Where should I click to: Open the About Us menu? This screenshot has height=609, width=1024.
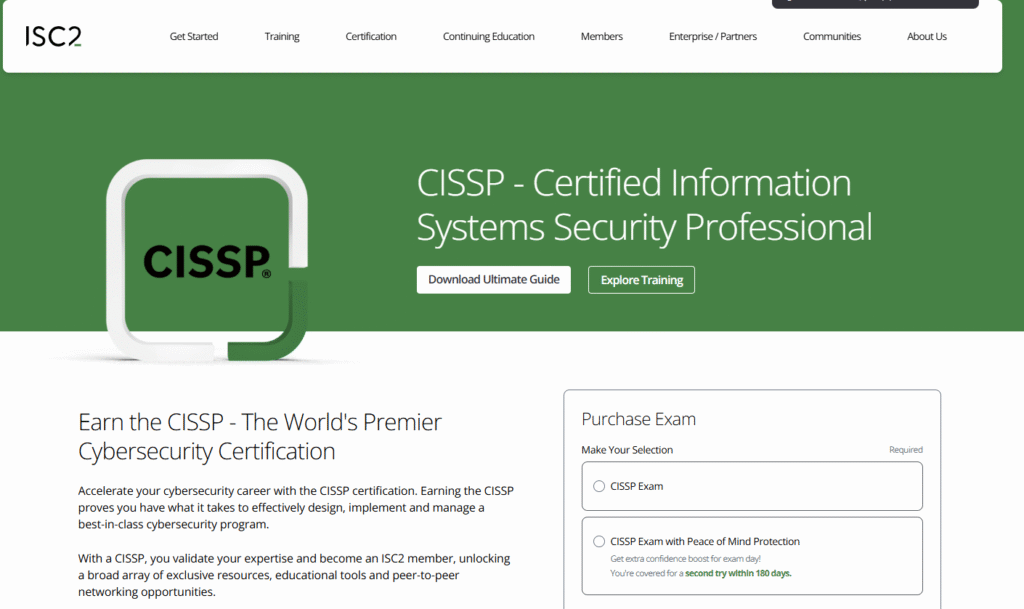pos(927,37)
